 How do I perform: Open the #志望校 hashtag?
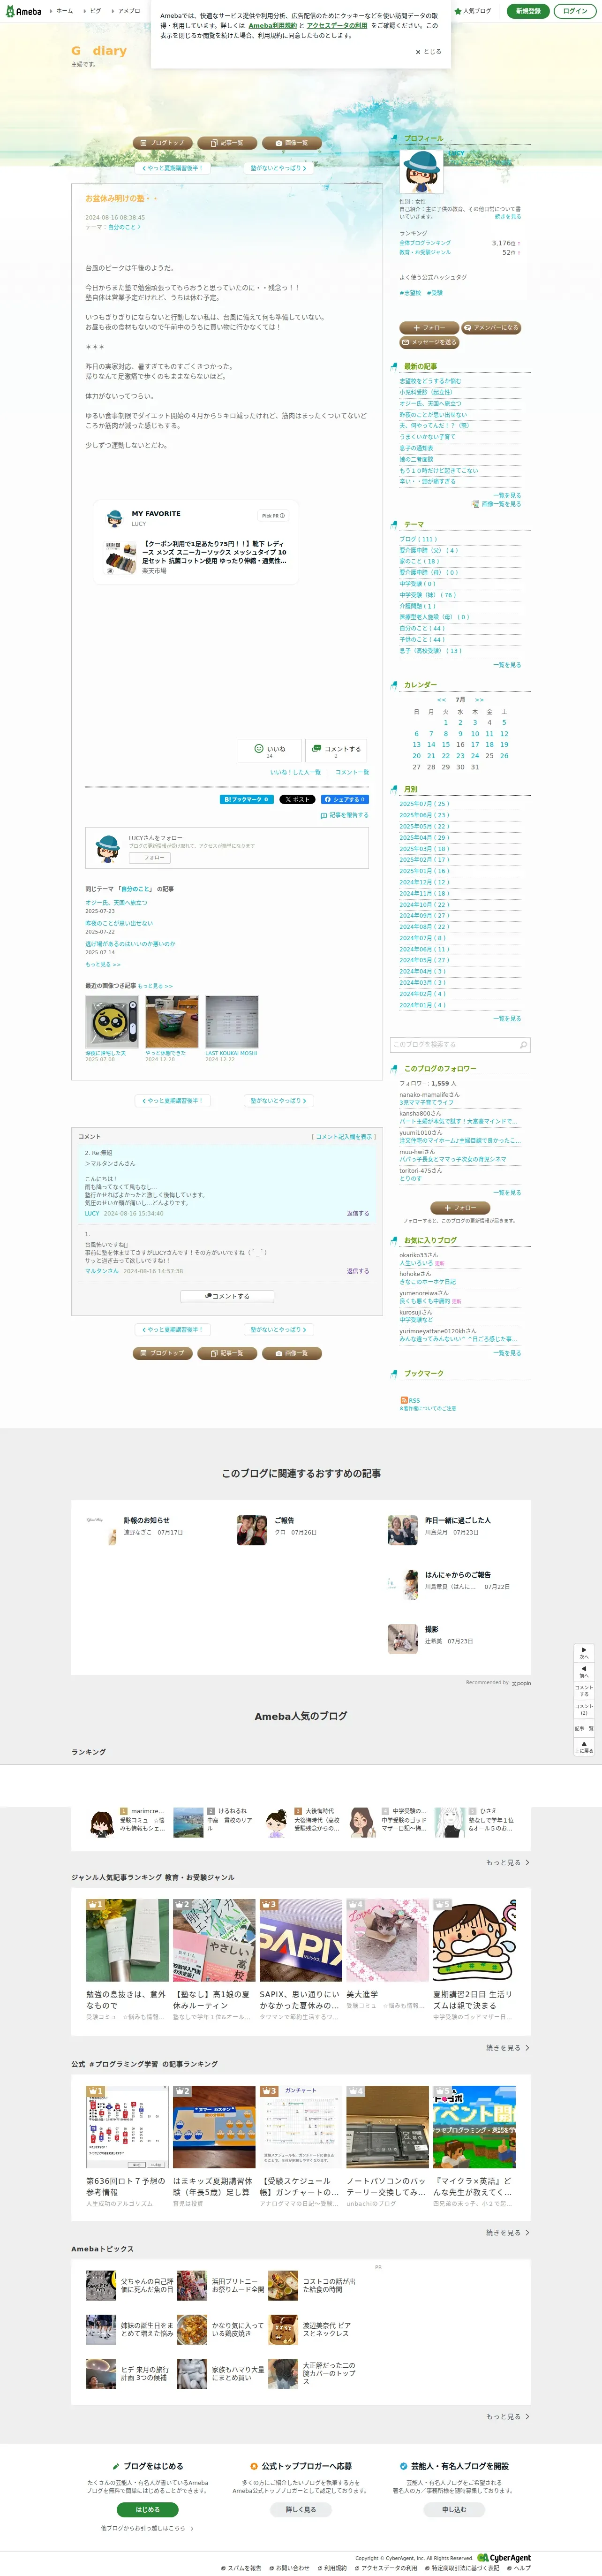pyautogui.click(x=410, y=293)
